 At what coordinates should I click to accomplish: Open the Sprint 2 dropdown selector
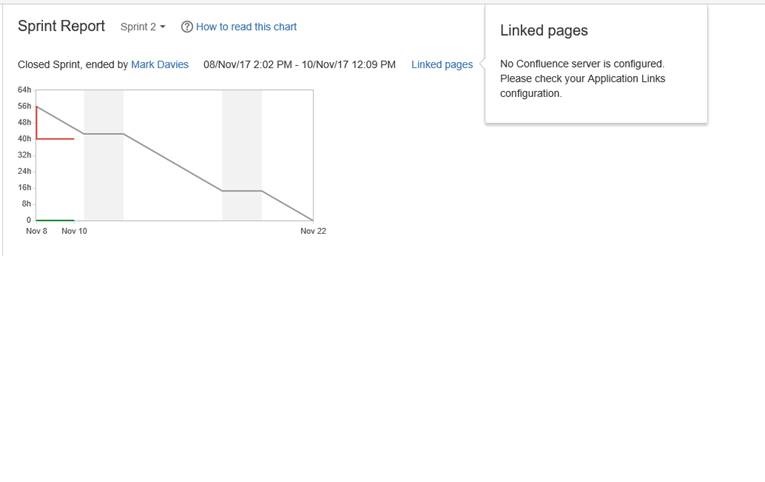point(142,27)
